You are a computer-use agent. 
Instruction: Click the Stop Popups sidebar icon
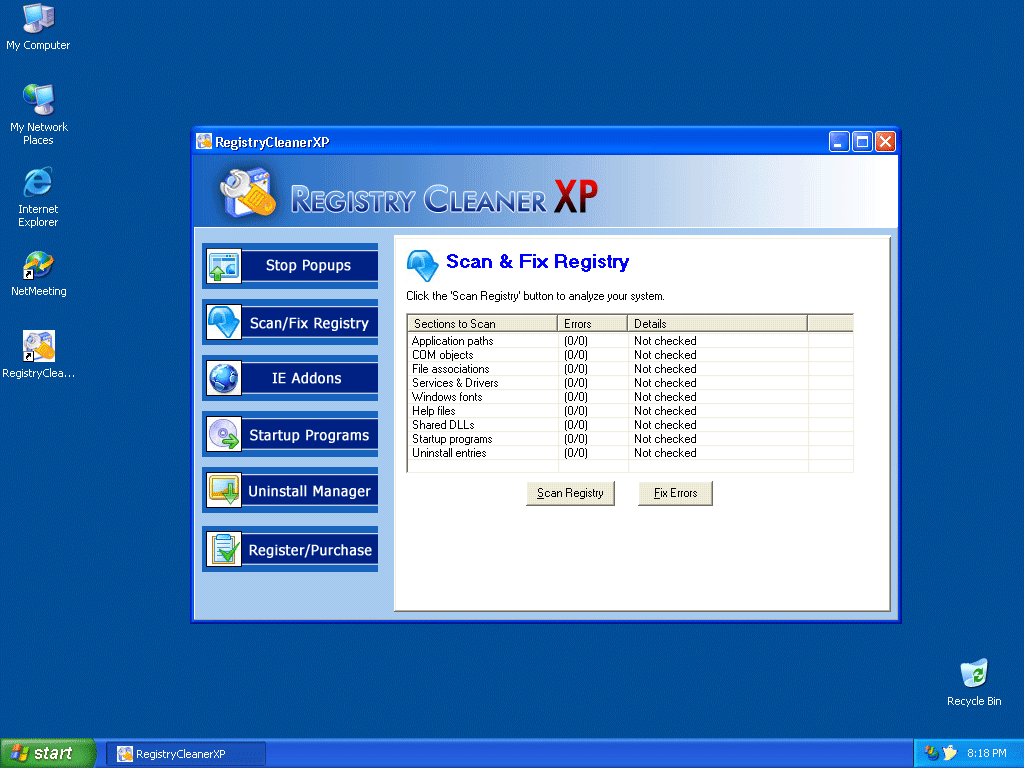224,266
